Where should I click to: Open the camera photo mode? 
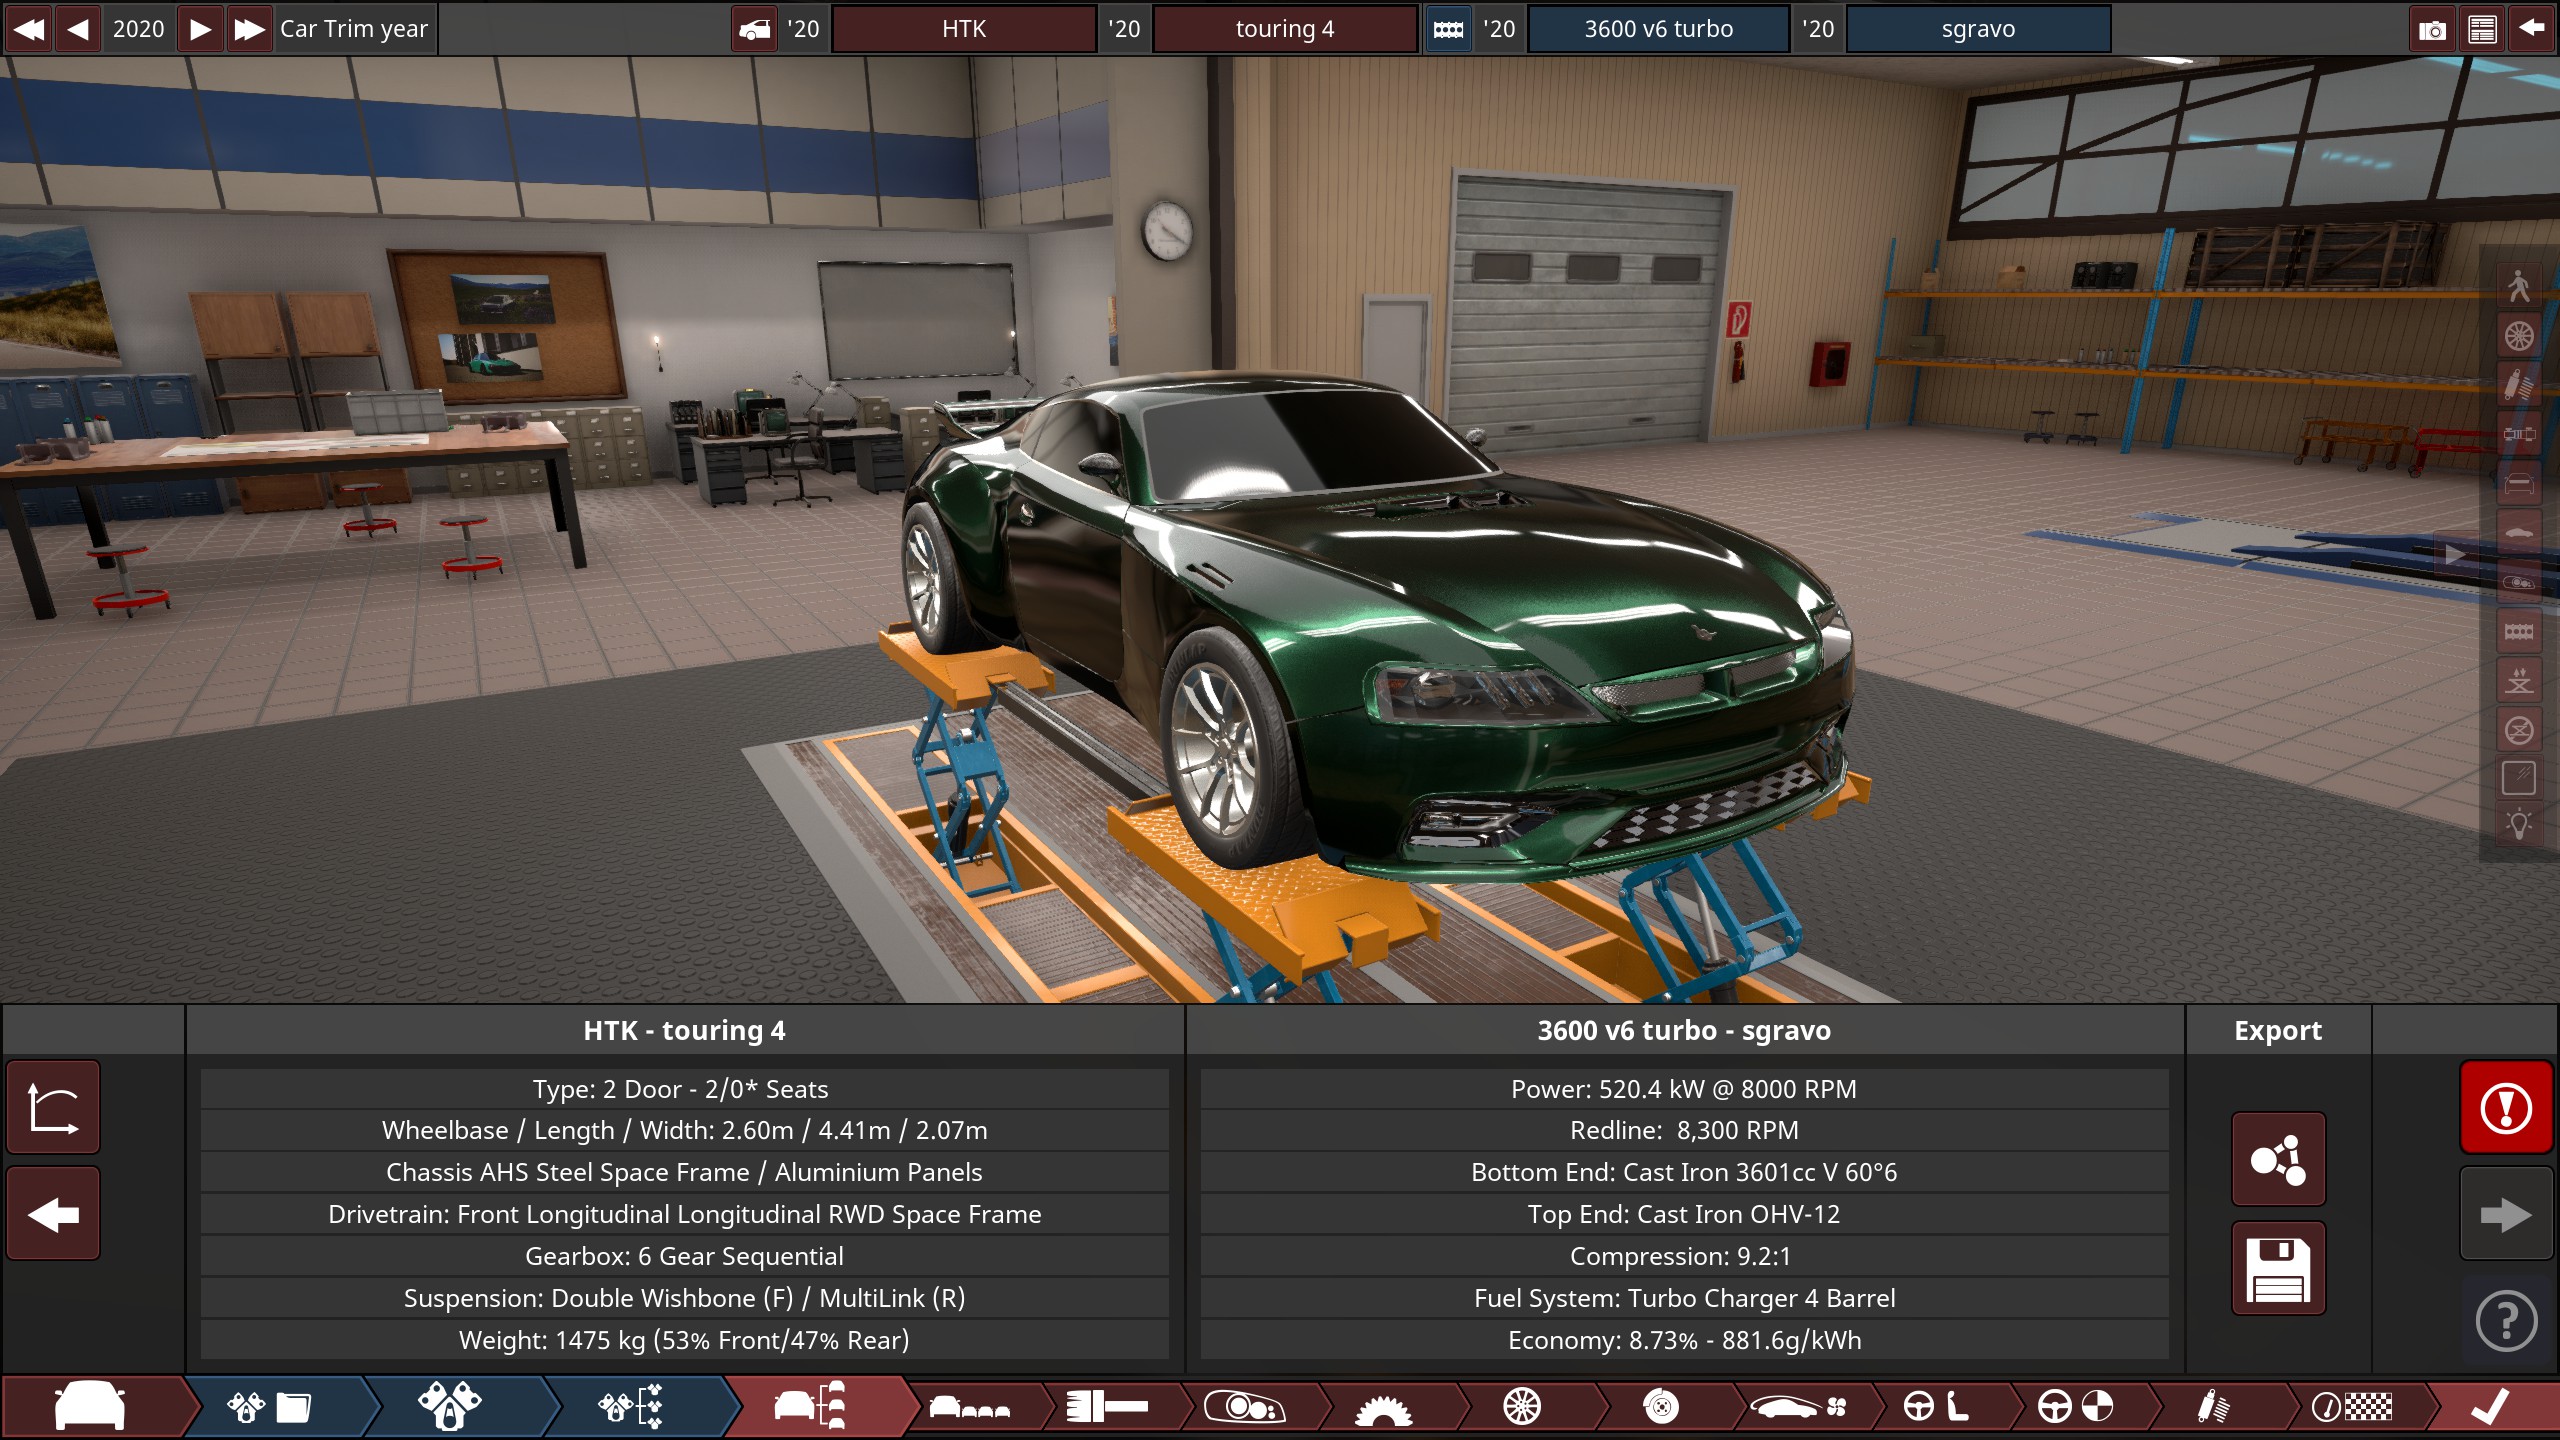(2432, 29)
